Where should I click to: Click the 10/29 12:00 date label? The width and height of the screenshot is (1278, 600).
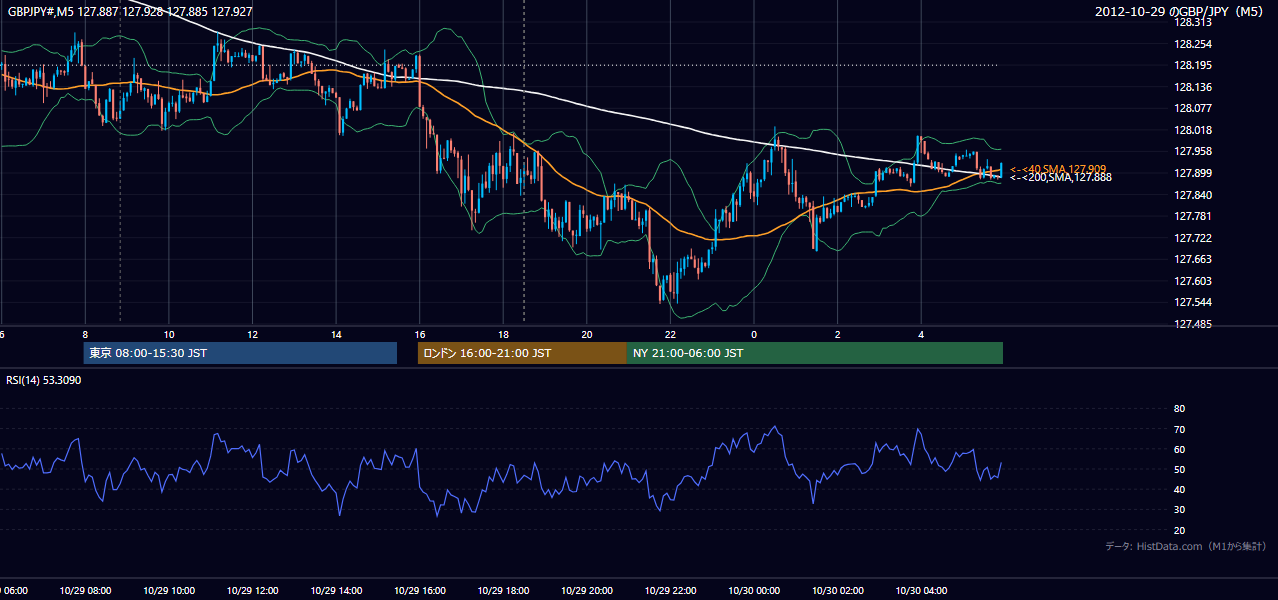(x=253, y=590)
